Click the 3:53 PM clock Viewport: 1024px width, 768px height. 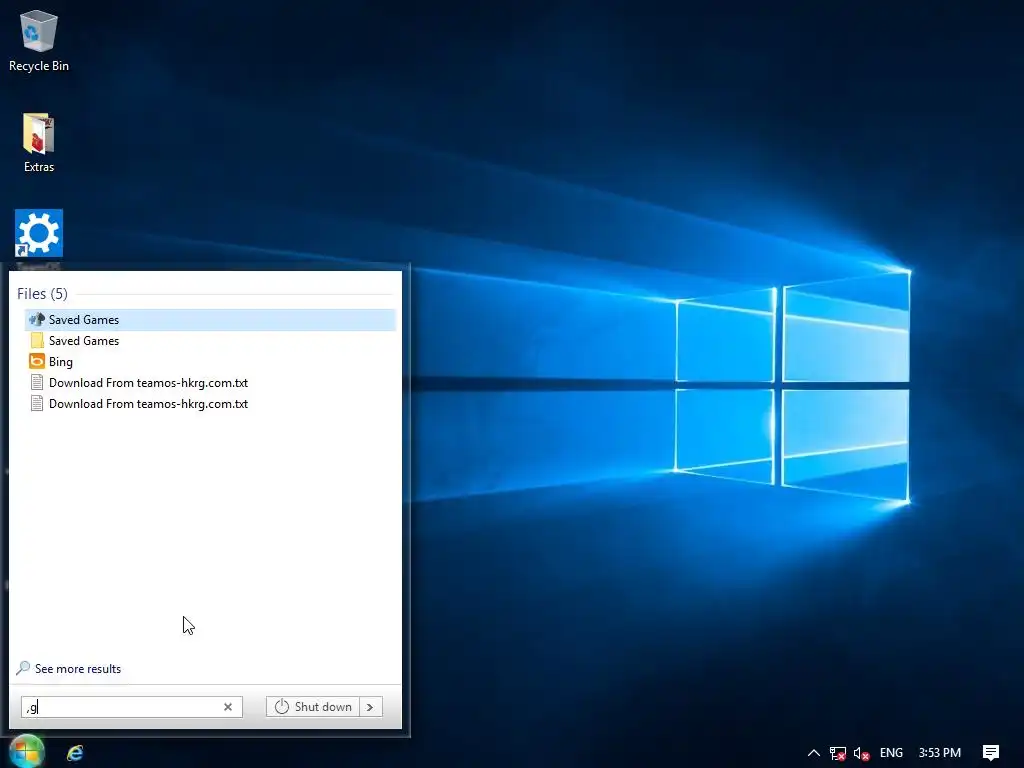point(940,753)
